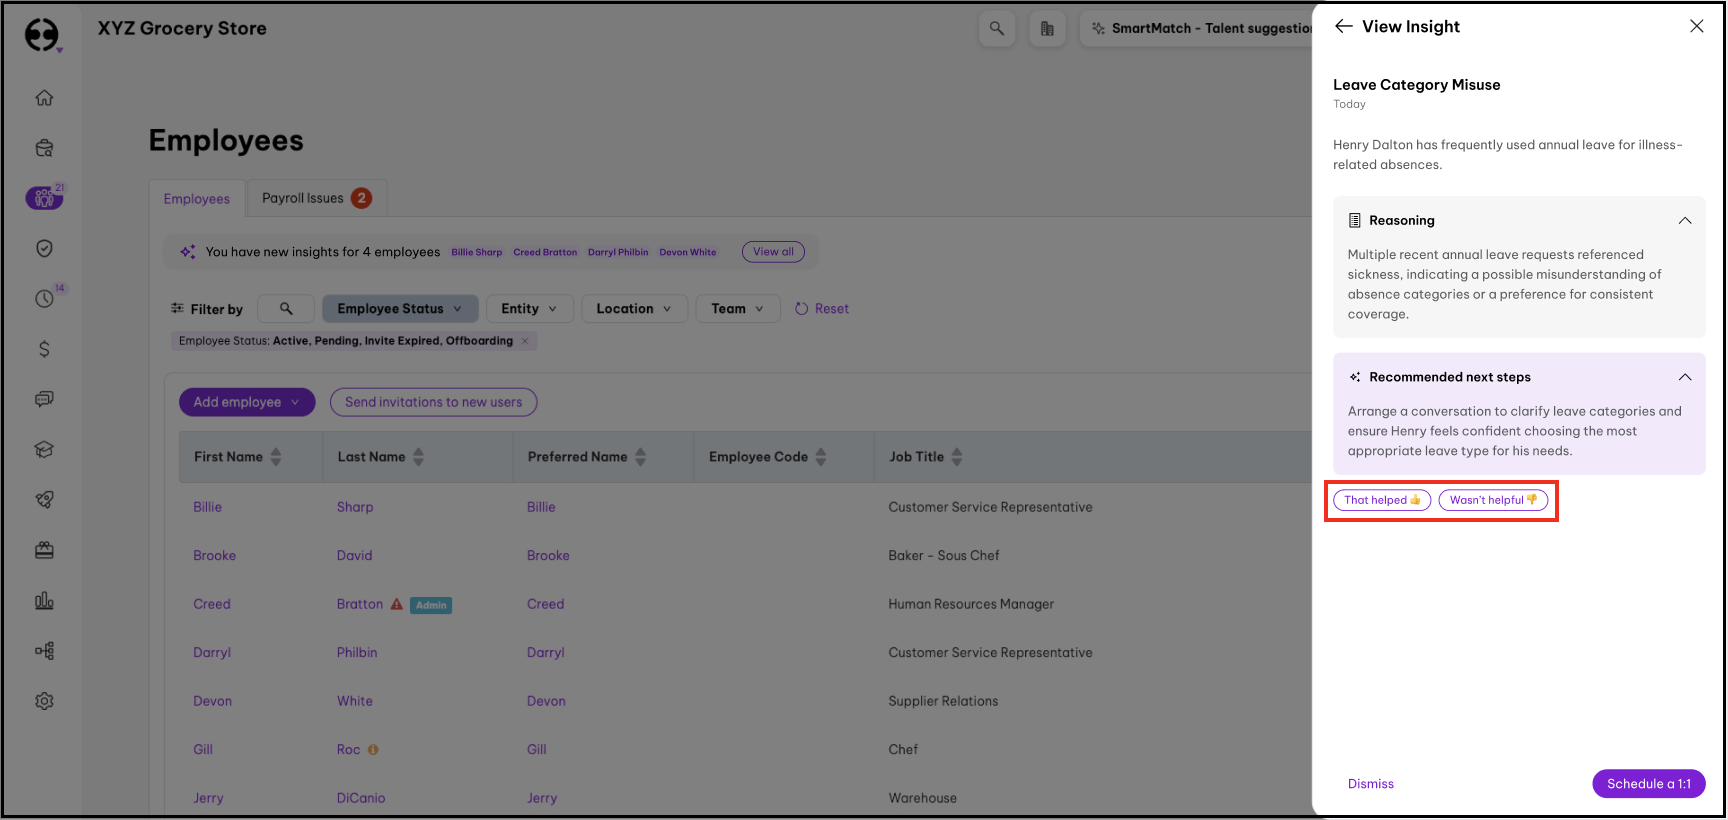
Task: Dismiss the insight
Action: [x=1370, y=784]
